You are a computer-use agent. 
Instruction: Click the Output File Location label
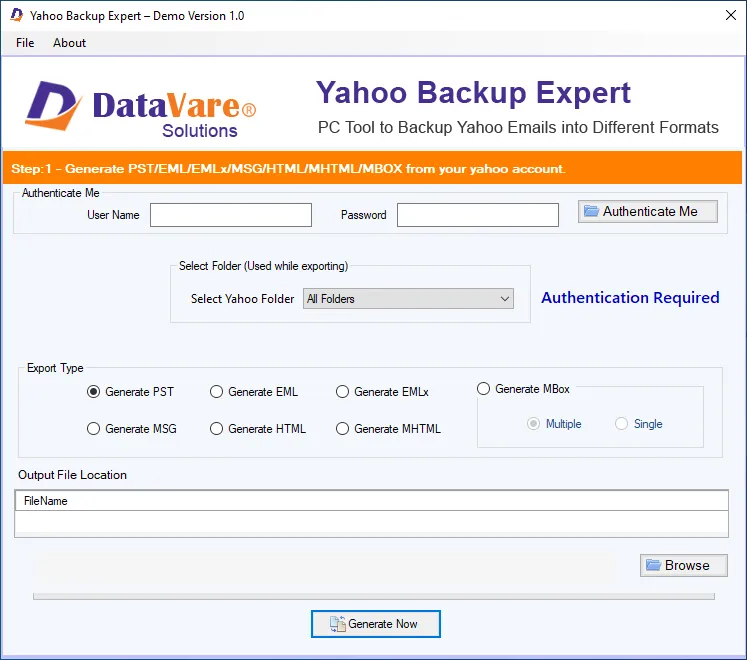tap(72, 475)
